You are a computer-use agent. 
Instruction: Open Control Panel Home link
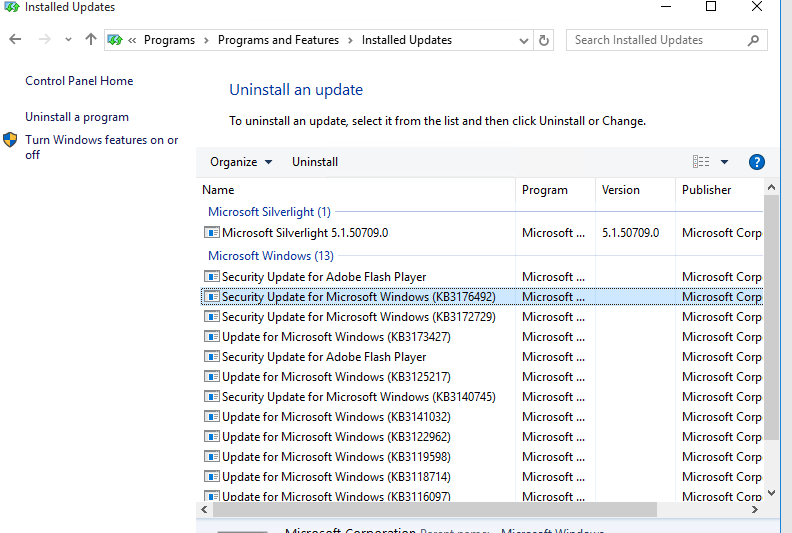(79, 81)
